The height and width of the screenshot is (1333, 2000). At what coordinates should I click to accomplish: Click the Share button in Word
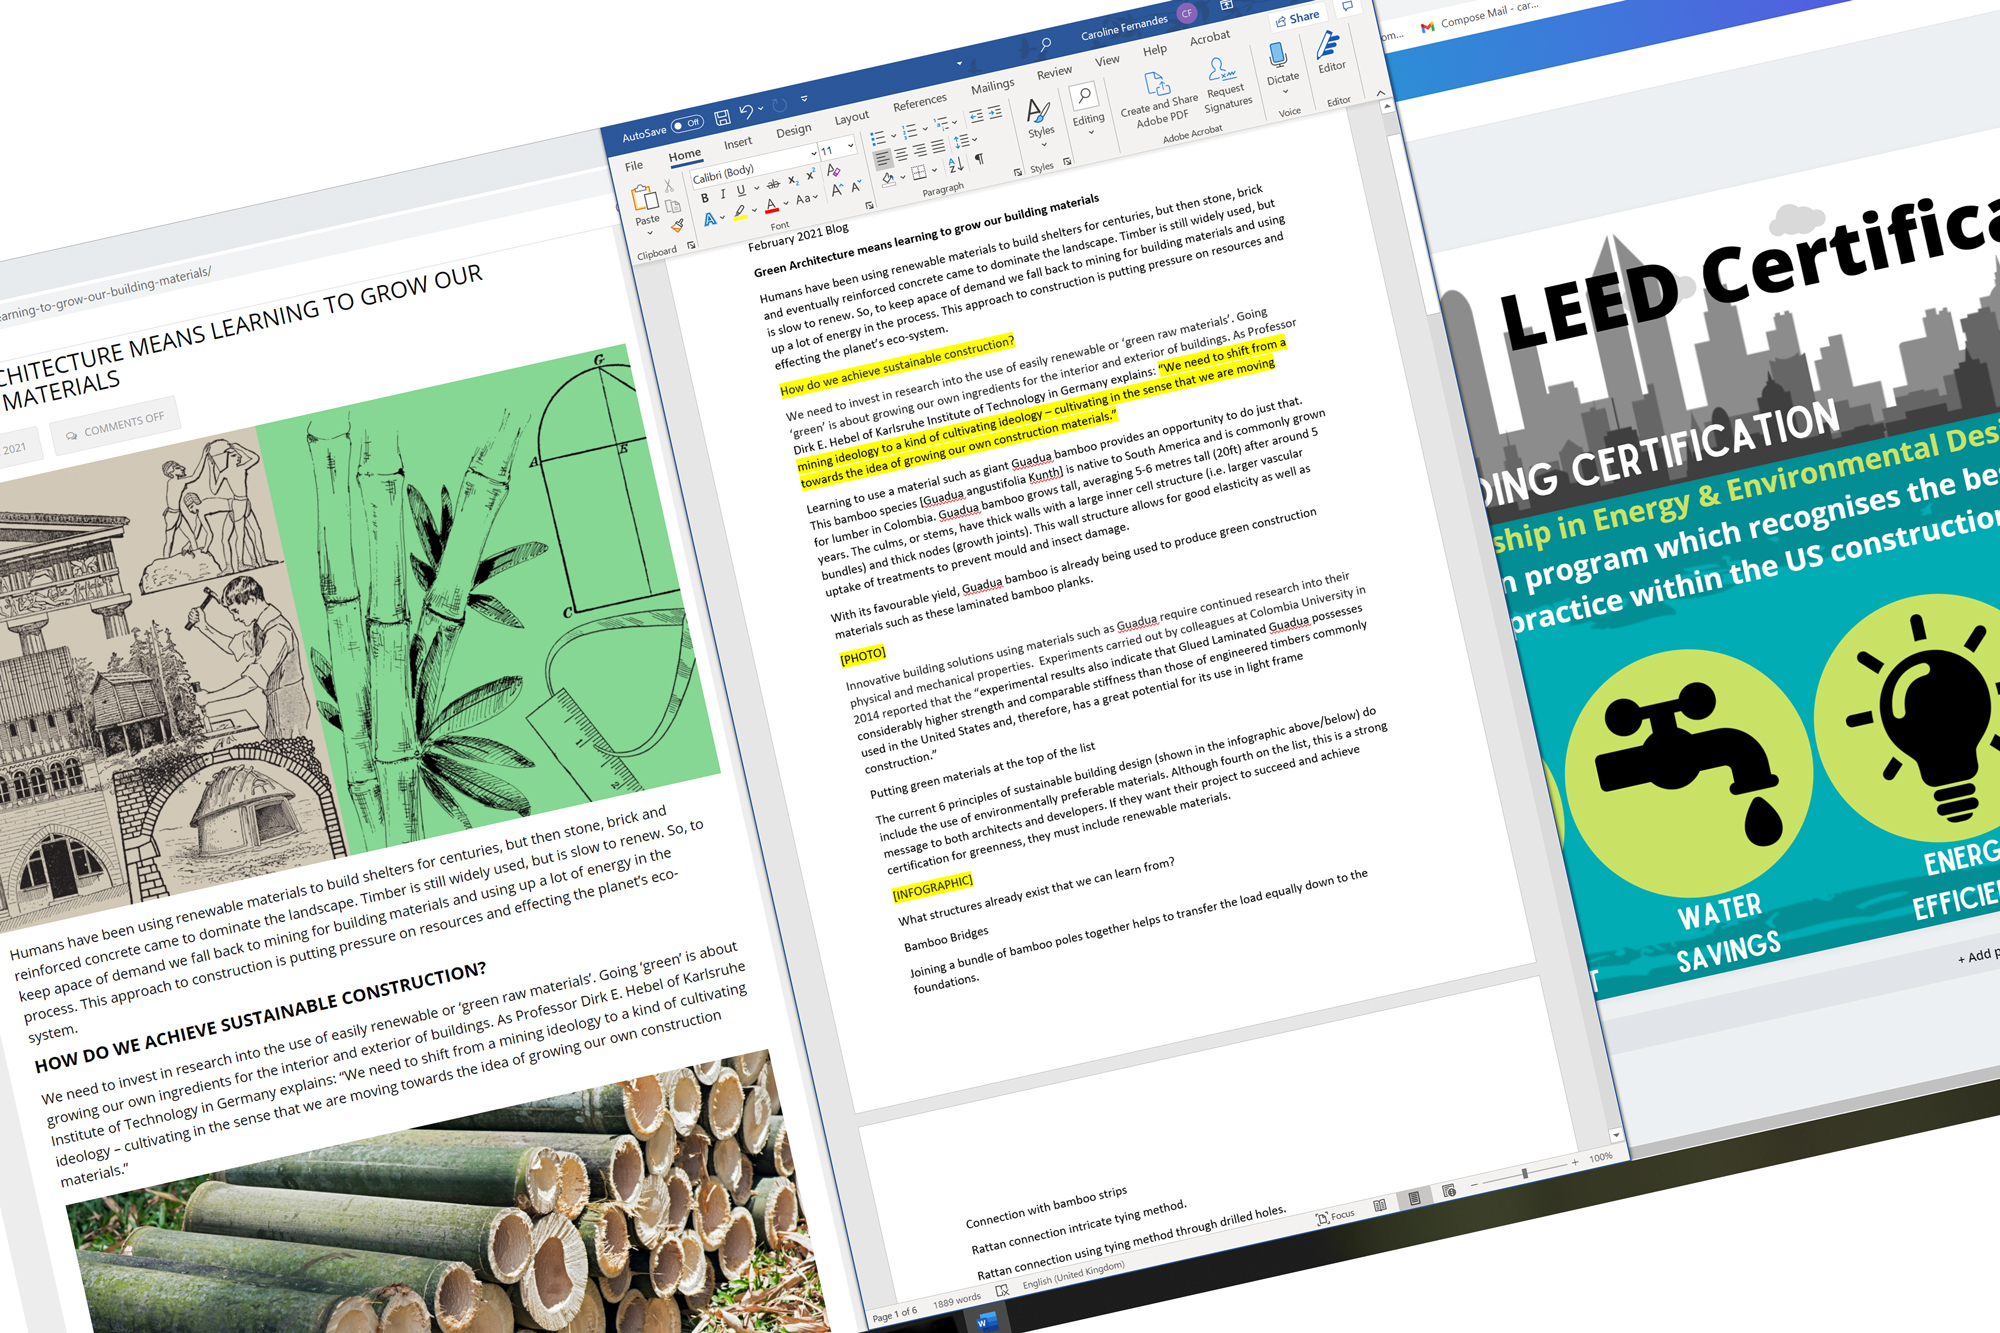click(1297, 18)
